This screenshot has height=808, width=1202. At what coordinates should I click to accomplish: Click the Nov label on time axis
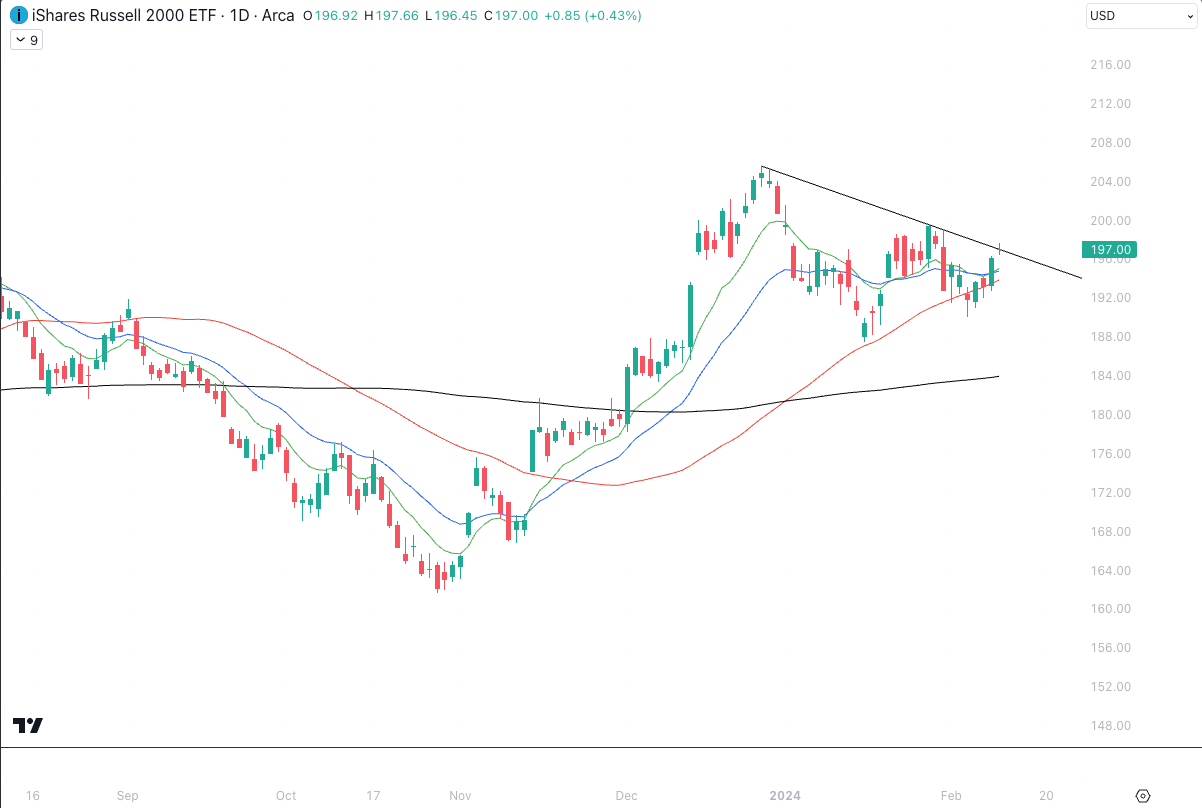pos(460,796)
